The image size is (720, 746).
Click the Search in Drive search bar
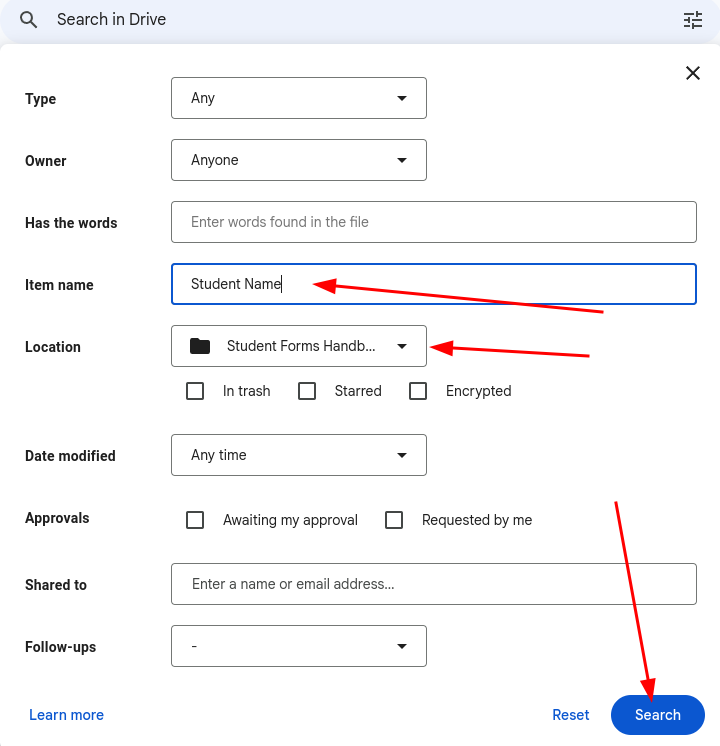tap(360, 20)
